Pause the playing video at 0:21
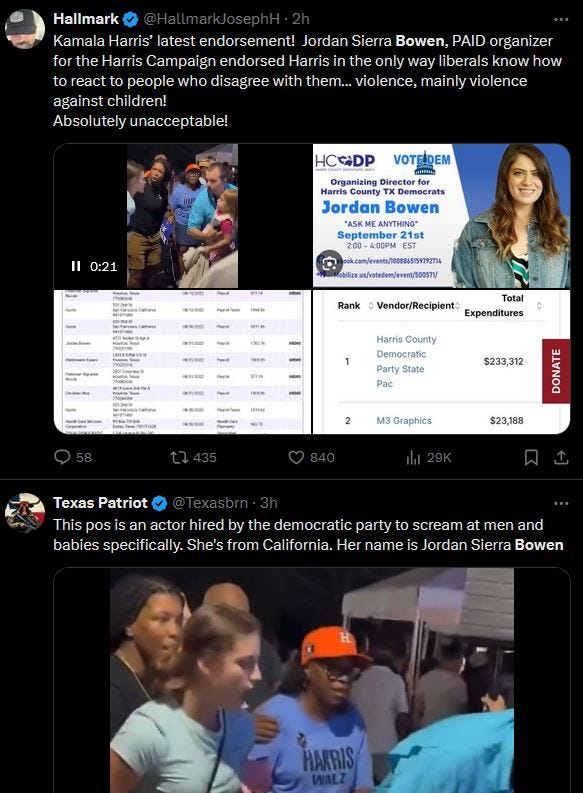This screenshot has width=583, height=793. point(76,266)
